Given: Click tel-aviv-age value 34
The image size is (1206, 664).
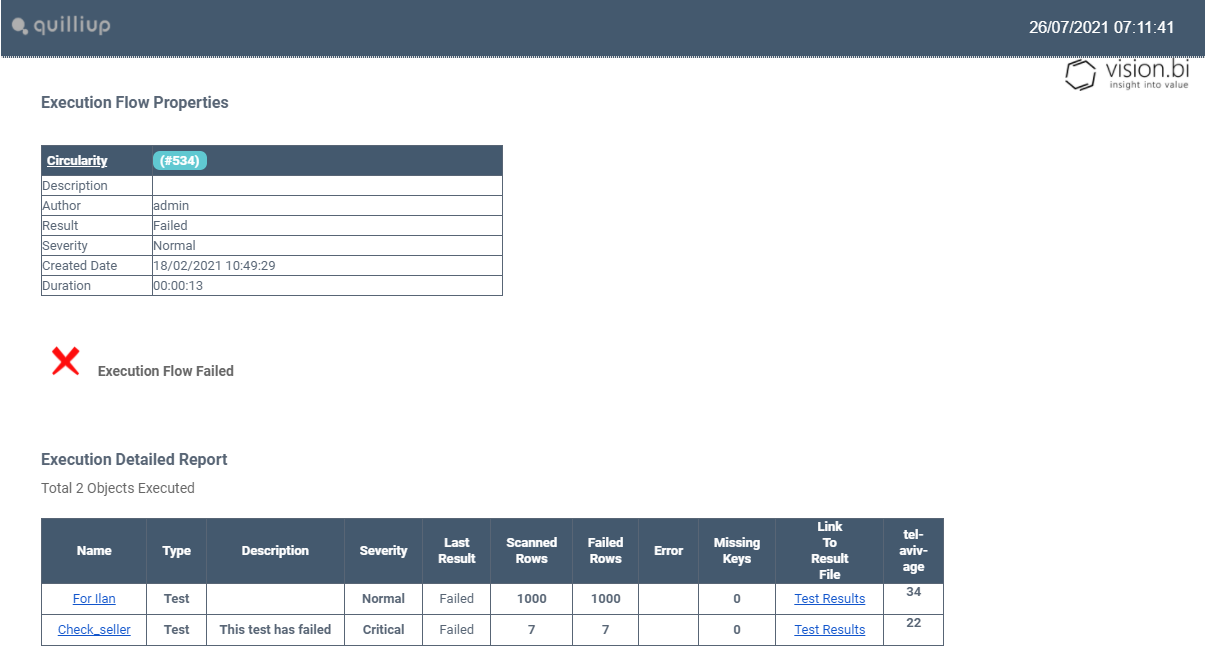Looking at the screenshot, I should pos(914,592).
